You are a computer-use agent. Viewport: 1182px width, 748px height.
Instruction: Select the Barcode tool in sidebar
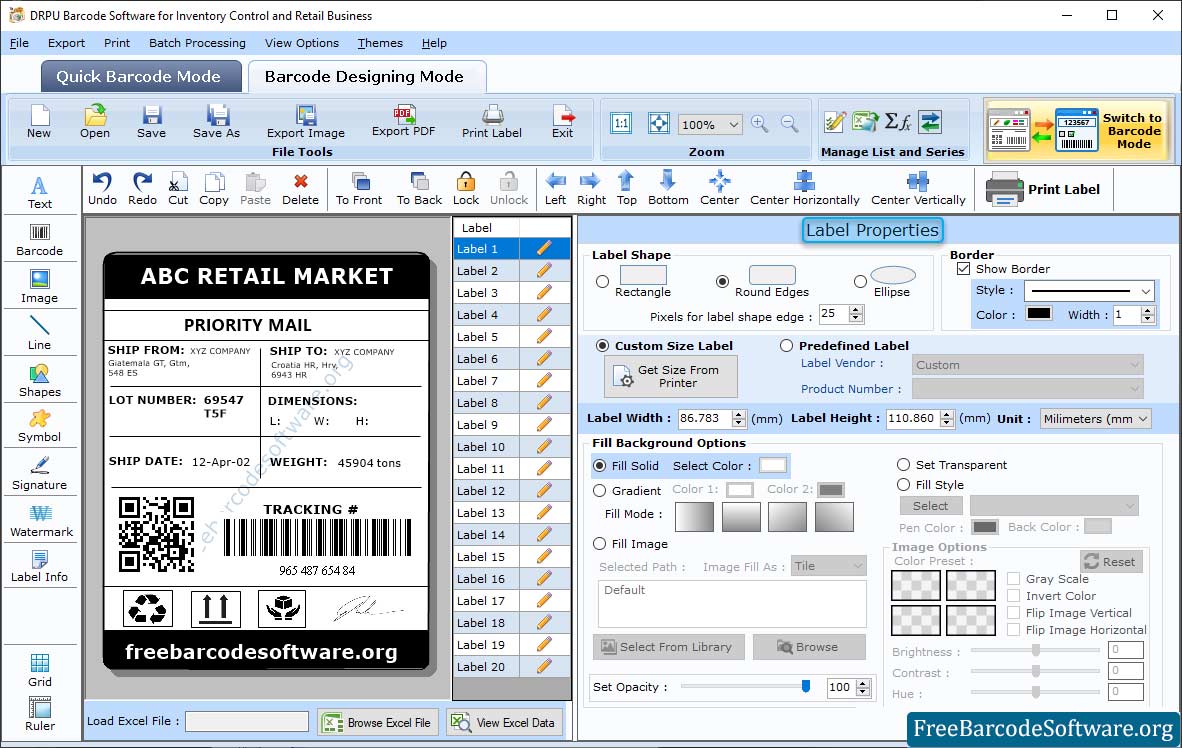[x=39, y=240]
